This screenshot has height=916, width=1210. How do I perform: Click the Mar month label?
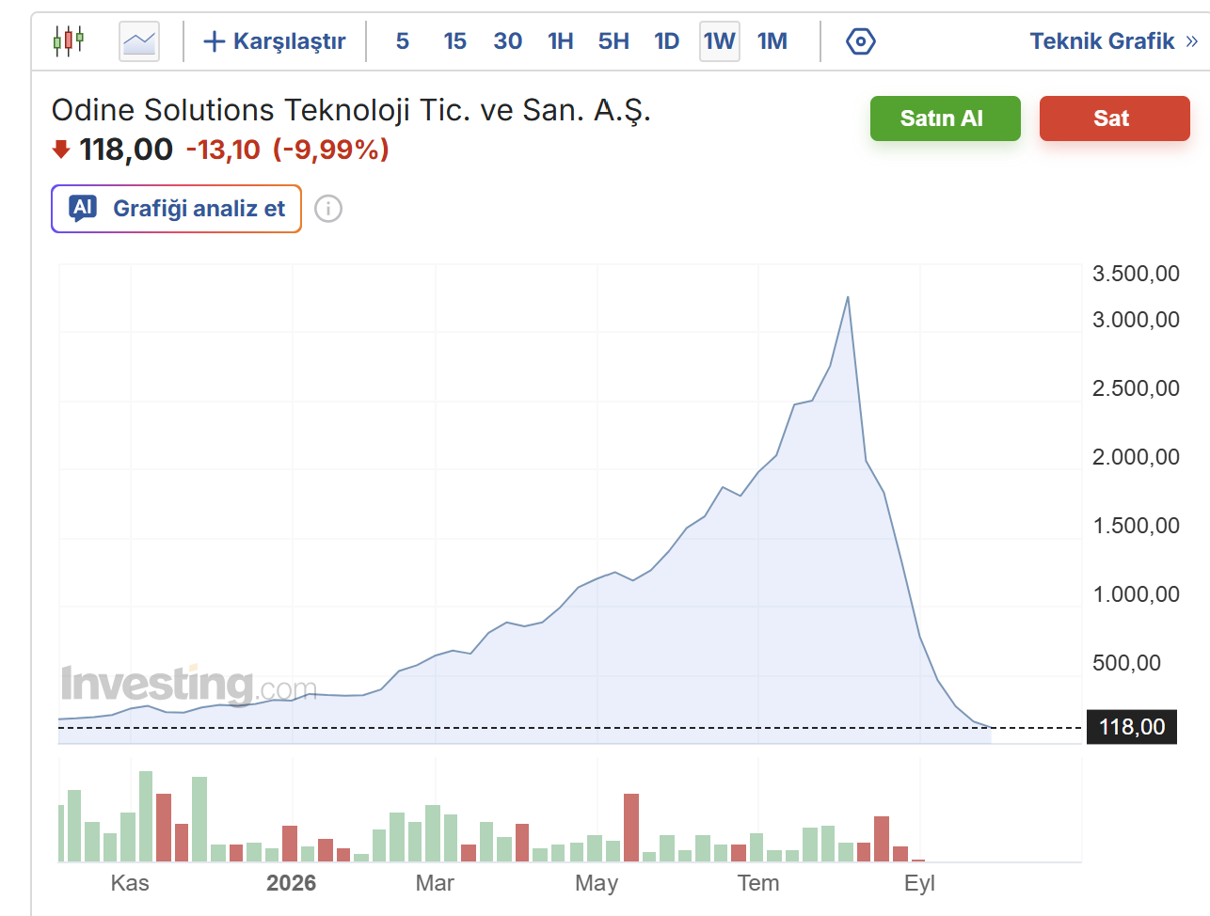[435, 883]
